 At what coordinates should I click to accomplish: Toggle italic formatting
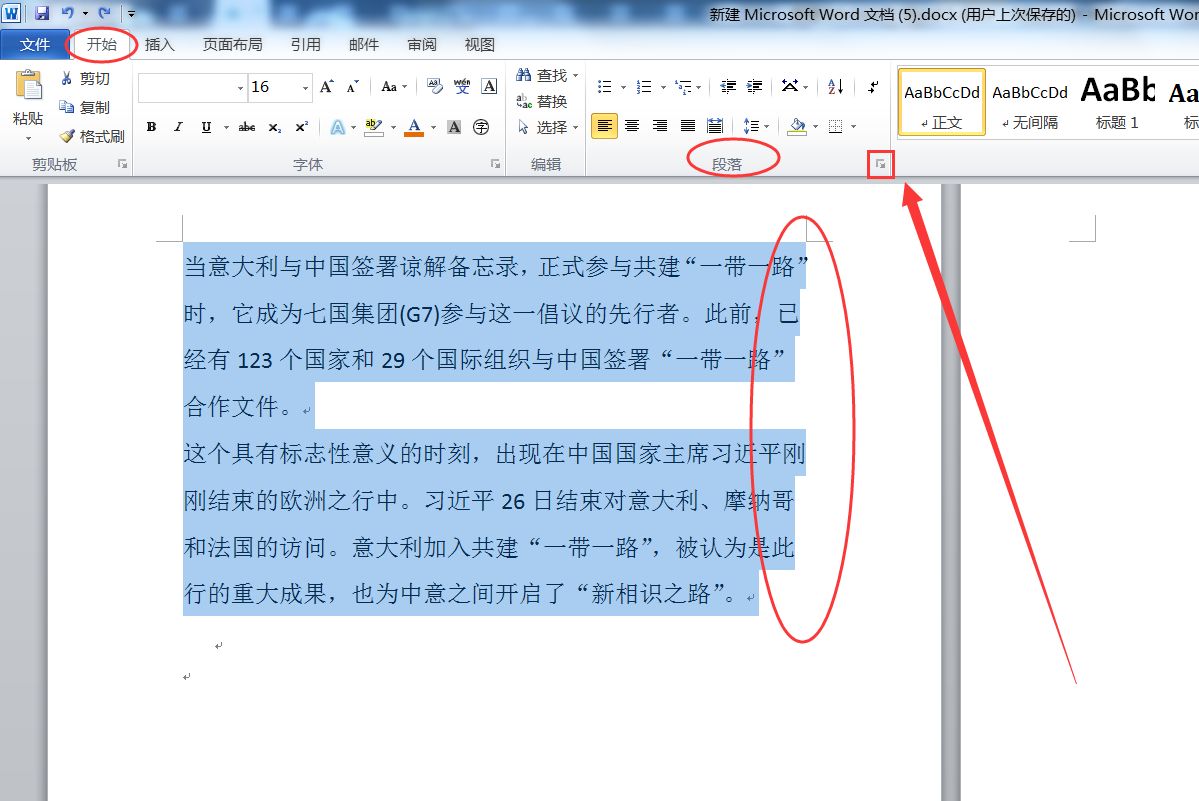point(178,127)
